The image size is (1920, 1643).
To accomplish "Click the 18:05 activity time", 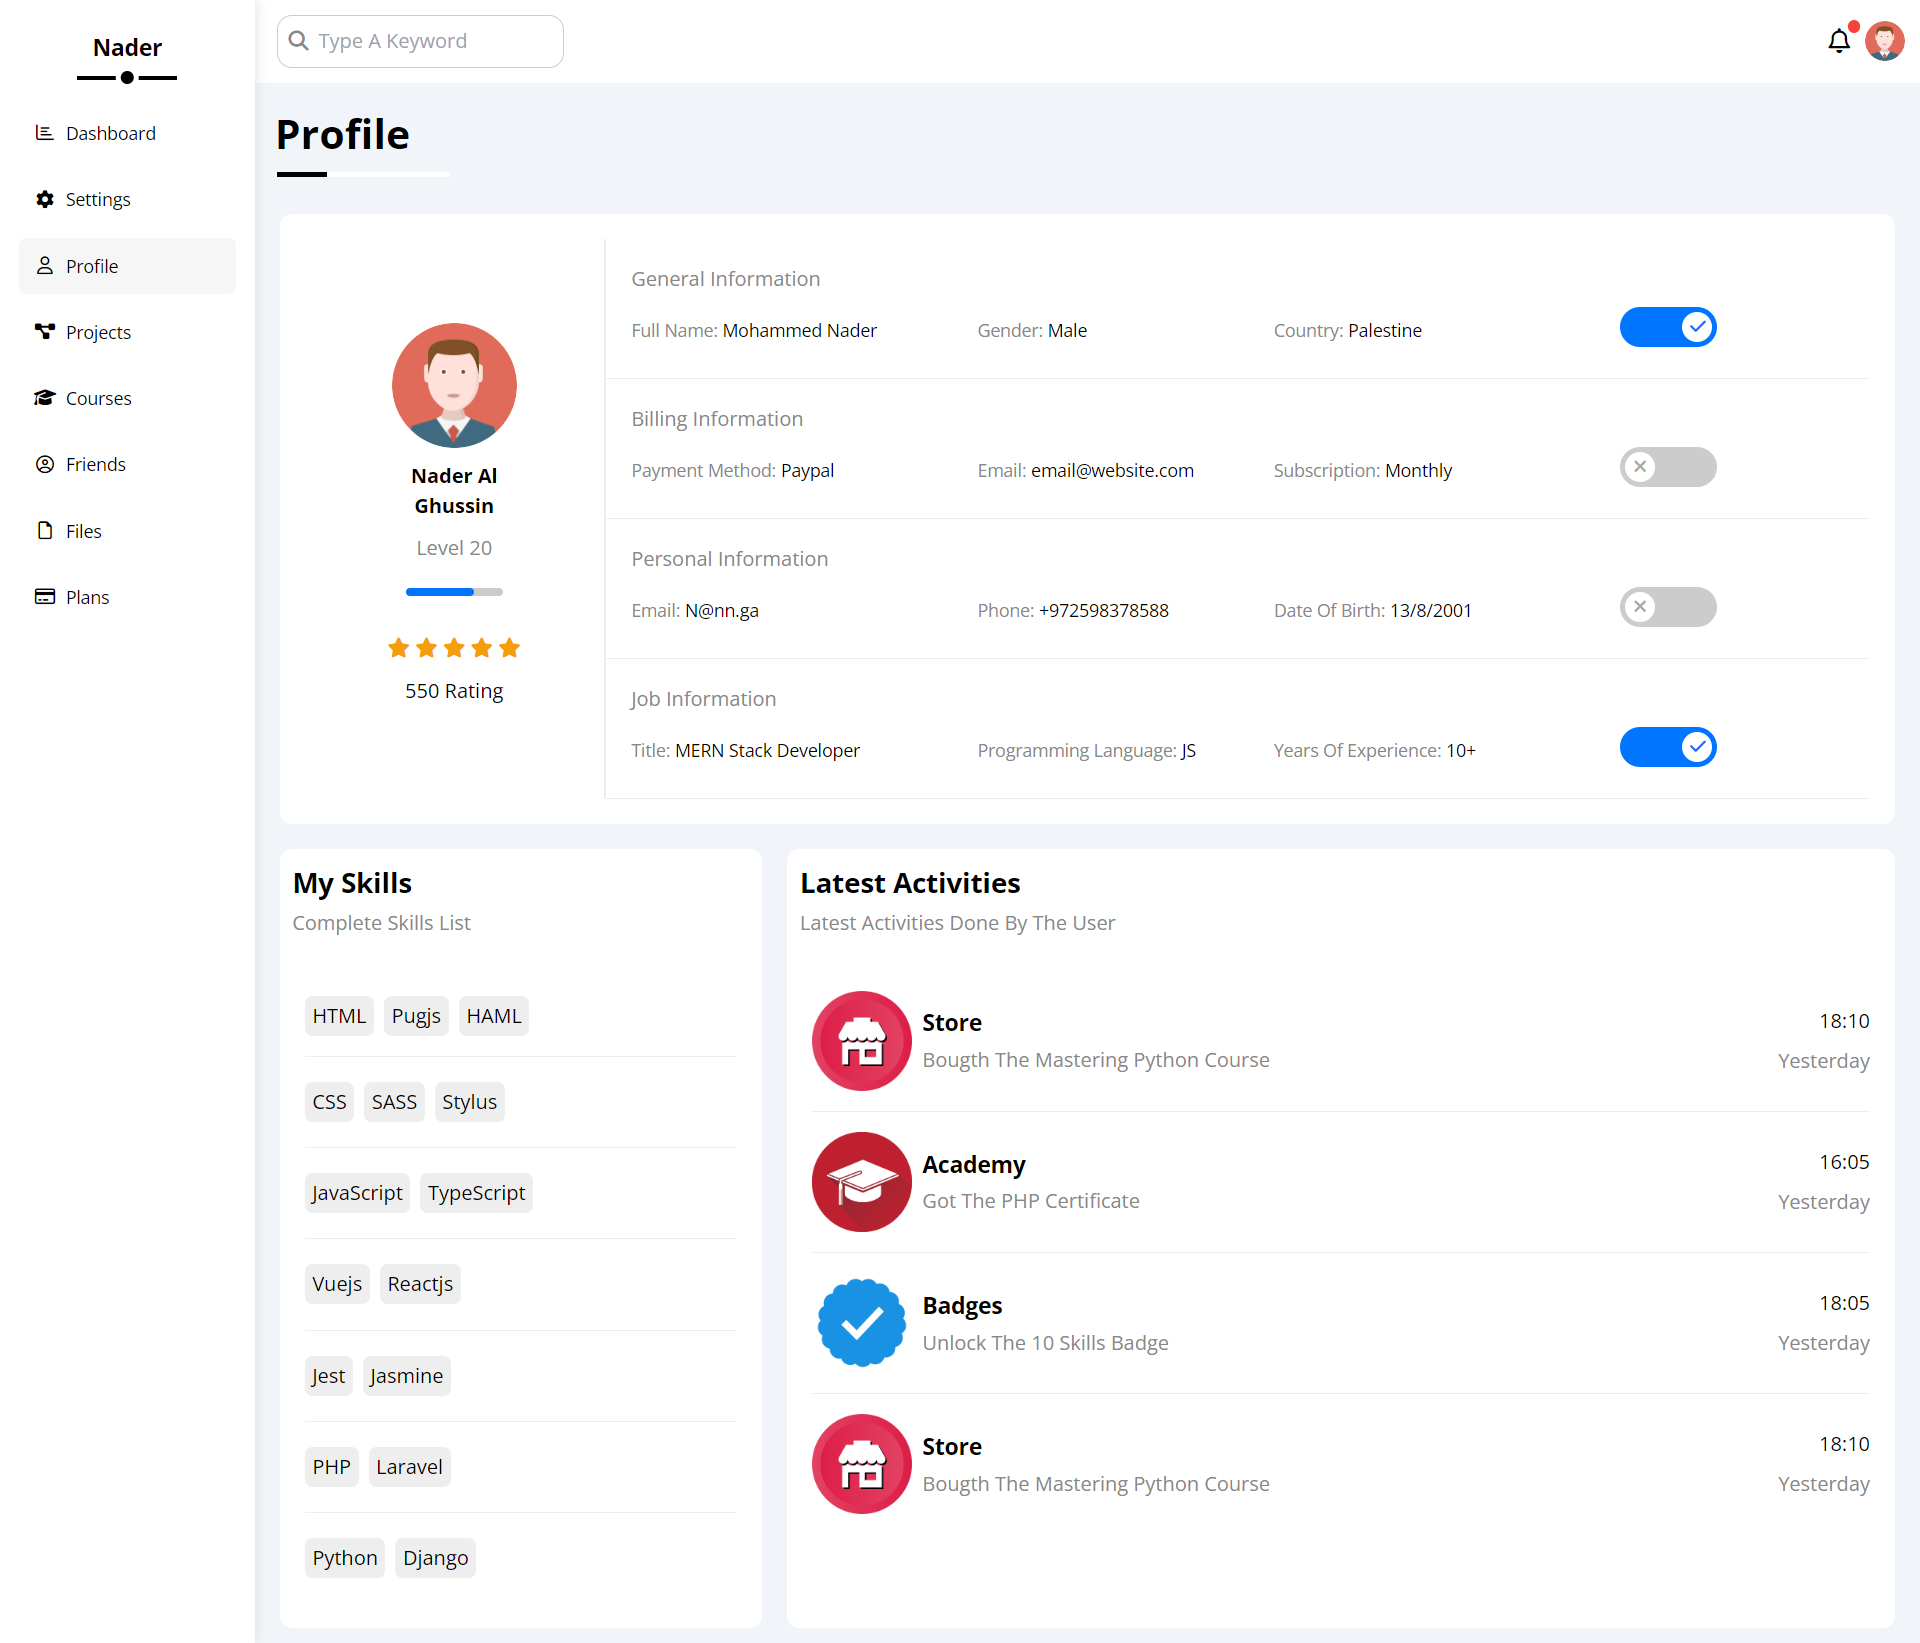I will coord(1843,1303).
